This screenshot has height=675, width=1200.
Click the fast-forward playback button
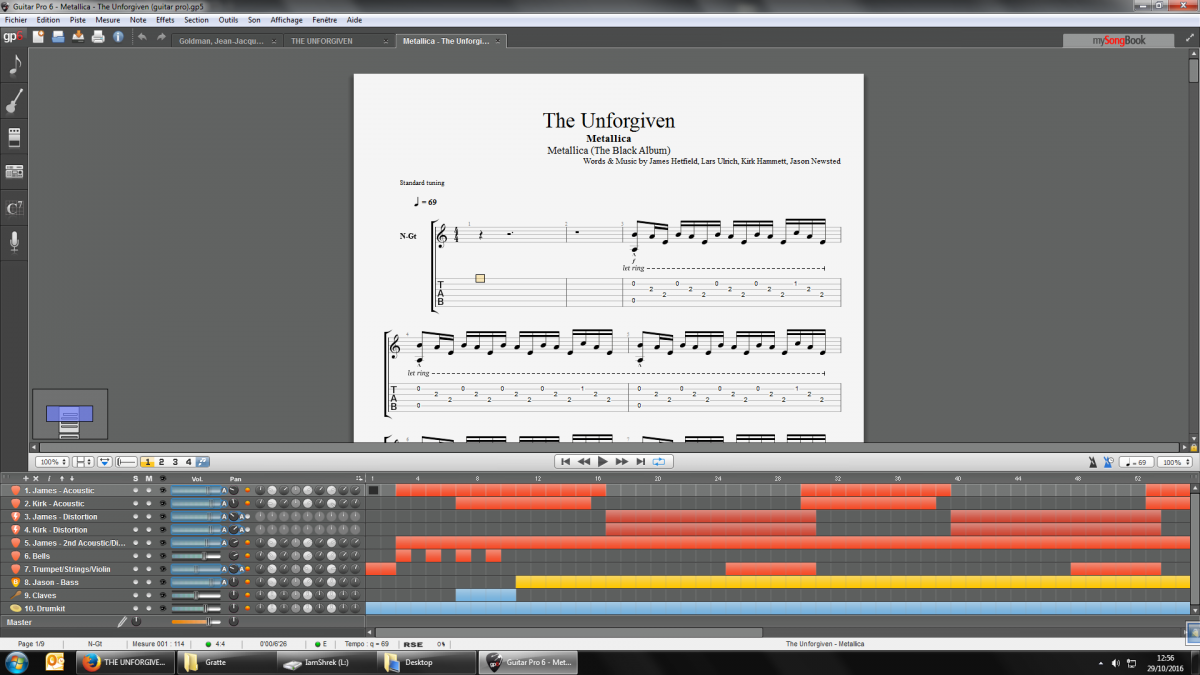coord(621,462)
